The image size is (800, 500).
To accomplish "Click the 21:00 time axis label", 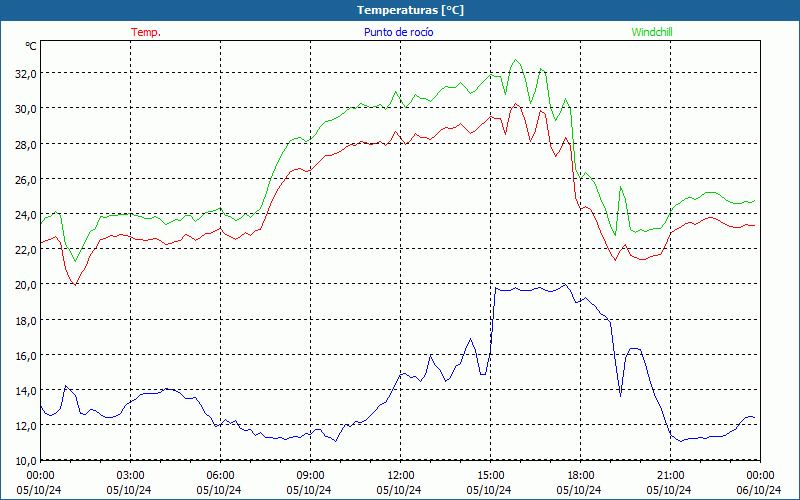I will point(670,476).
